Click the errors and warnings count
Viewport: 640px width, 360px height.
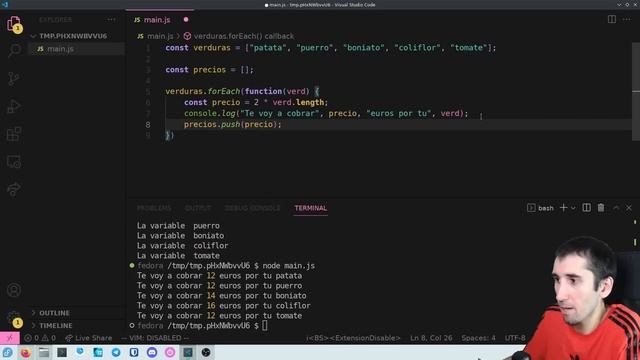tap(40, 338)
